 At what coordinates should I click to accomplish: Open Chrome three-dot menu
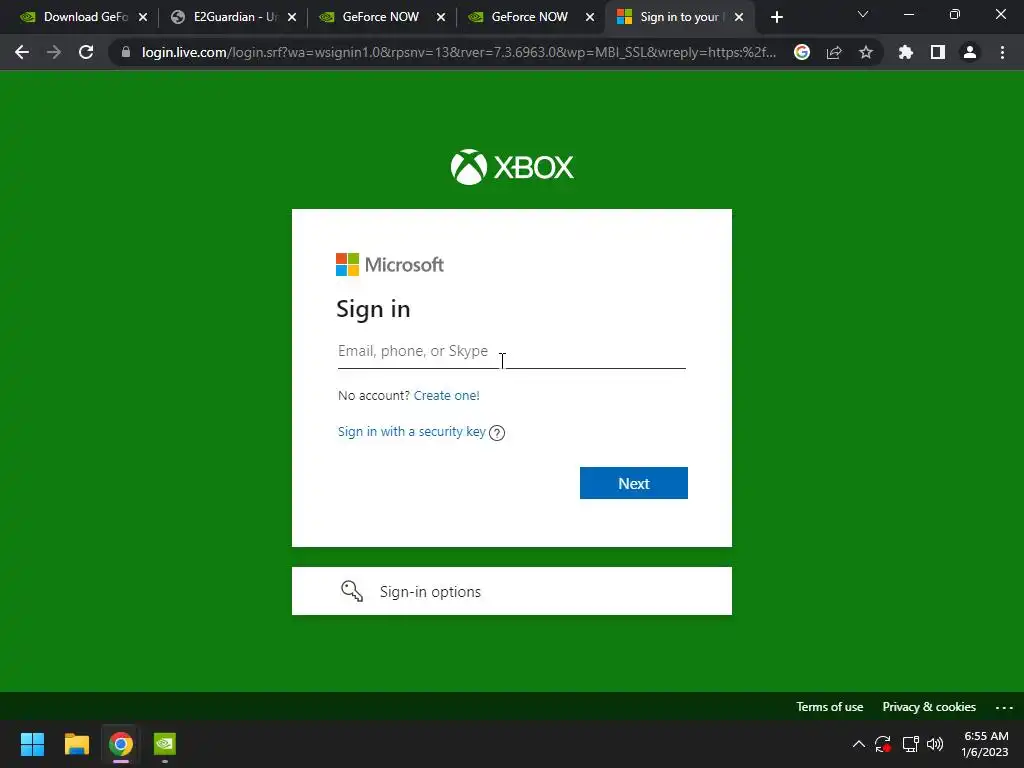pos(1002,52)
